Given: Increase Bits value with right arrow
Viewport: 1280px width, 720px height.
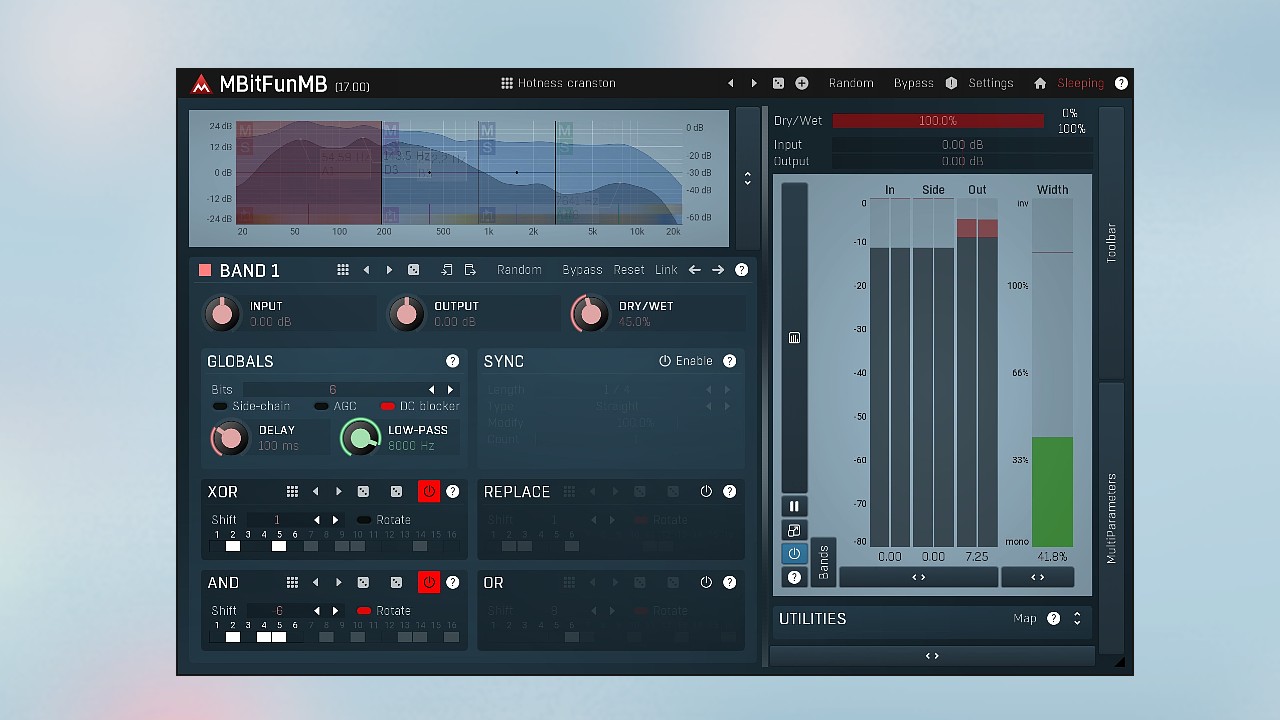Looking at the screenshot, I should click(450, 390).
